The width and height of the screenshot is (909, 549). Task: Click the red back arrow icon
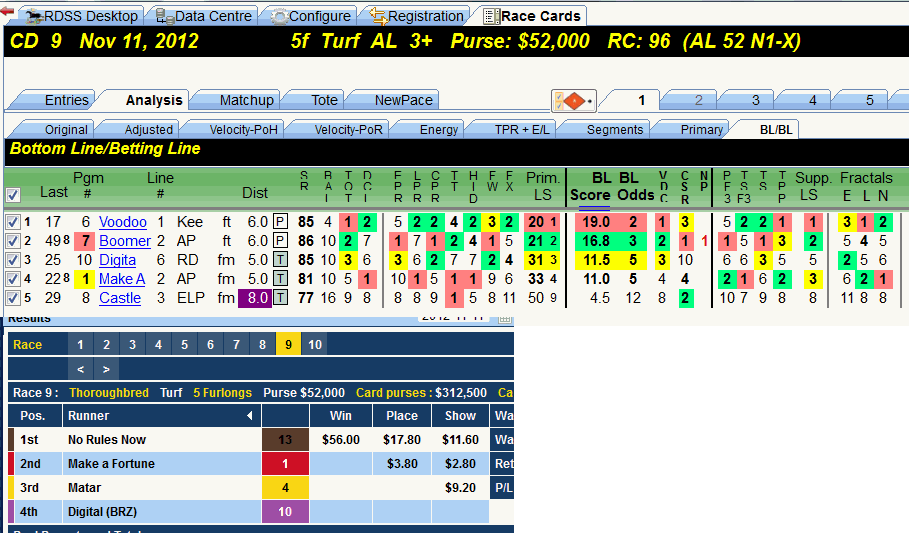7,11
